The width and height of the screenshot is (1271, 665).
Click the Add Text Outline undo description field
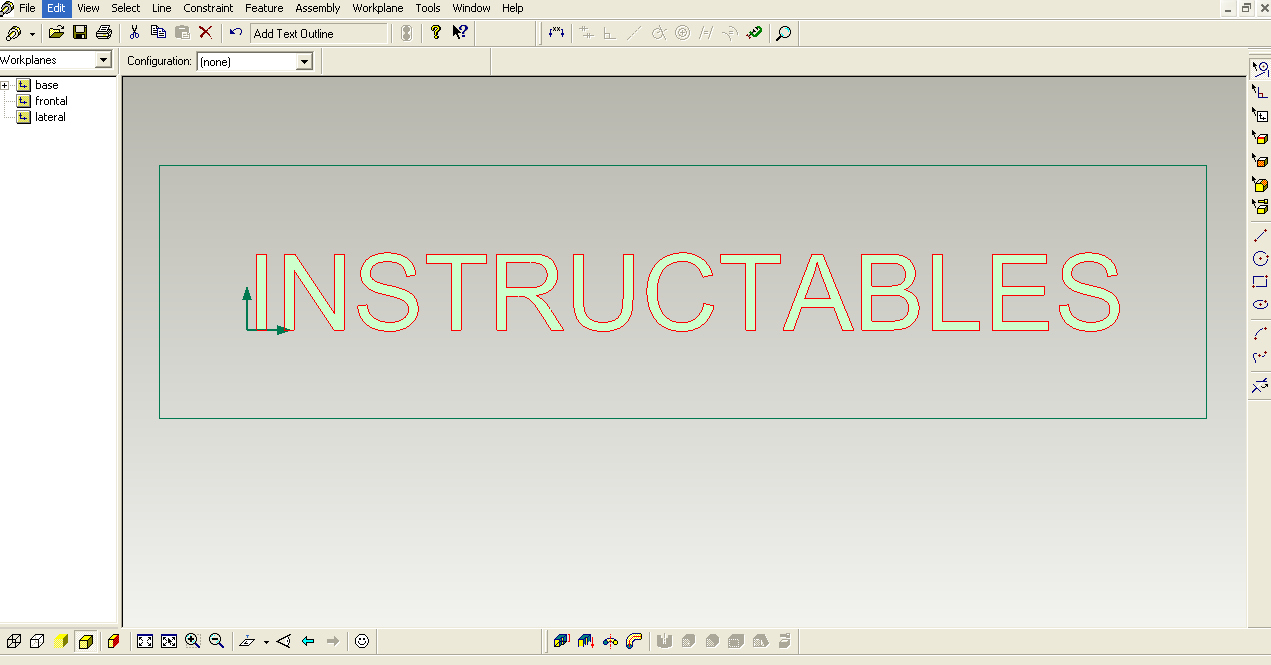[x=319, y=33]
